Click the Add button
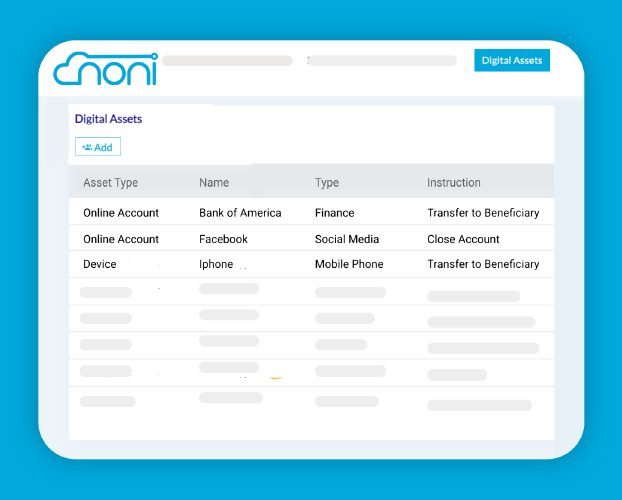This screenshot has width=622, height=500. coord(98,147)
